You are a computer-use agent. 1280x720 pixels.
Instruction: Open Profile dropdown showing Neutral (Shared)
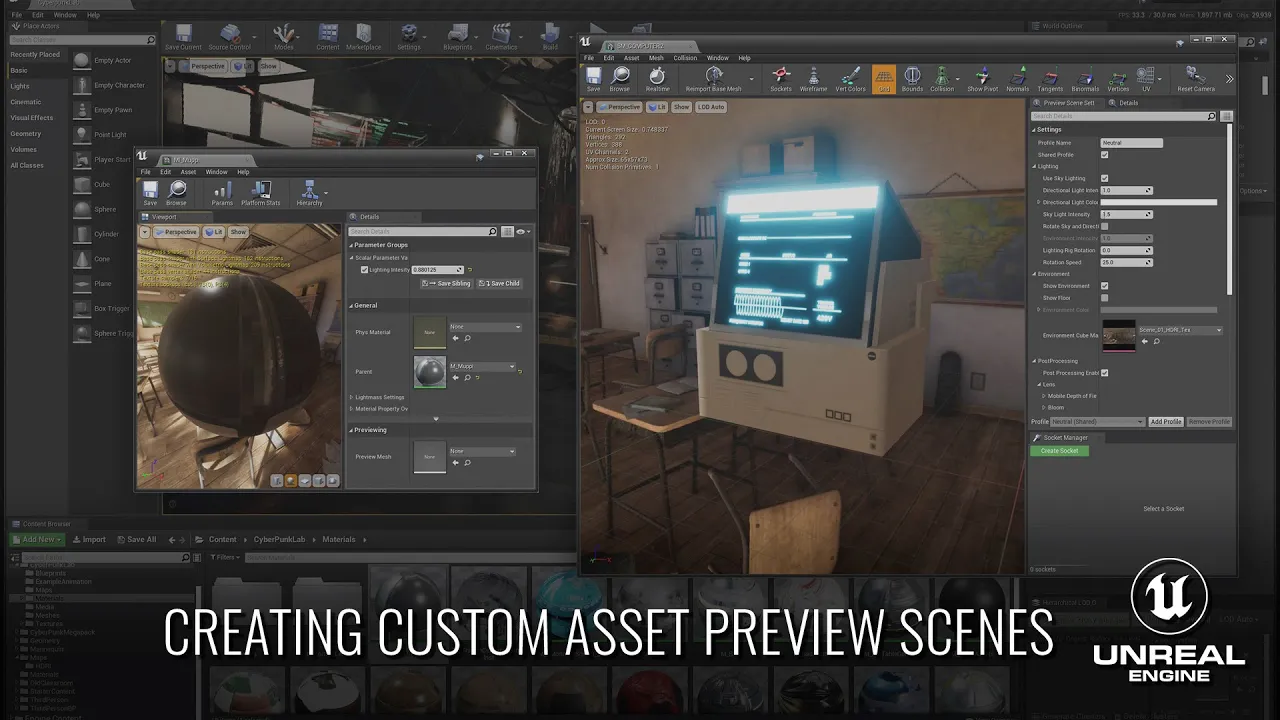click(x=1097, y=422)
